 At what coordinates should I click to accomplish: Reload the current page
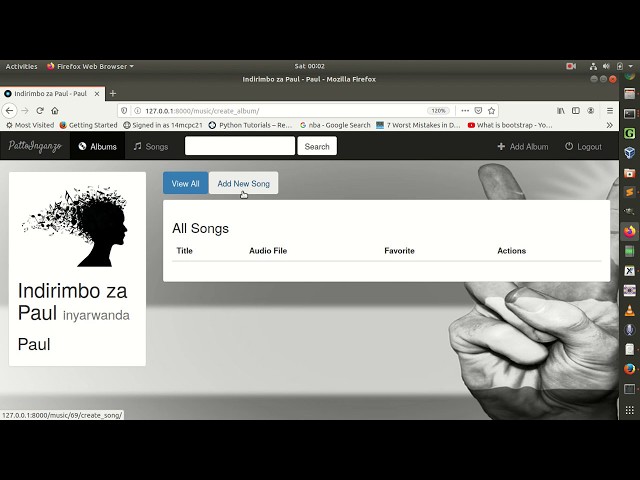click(40, 111)
